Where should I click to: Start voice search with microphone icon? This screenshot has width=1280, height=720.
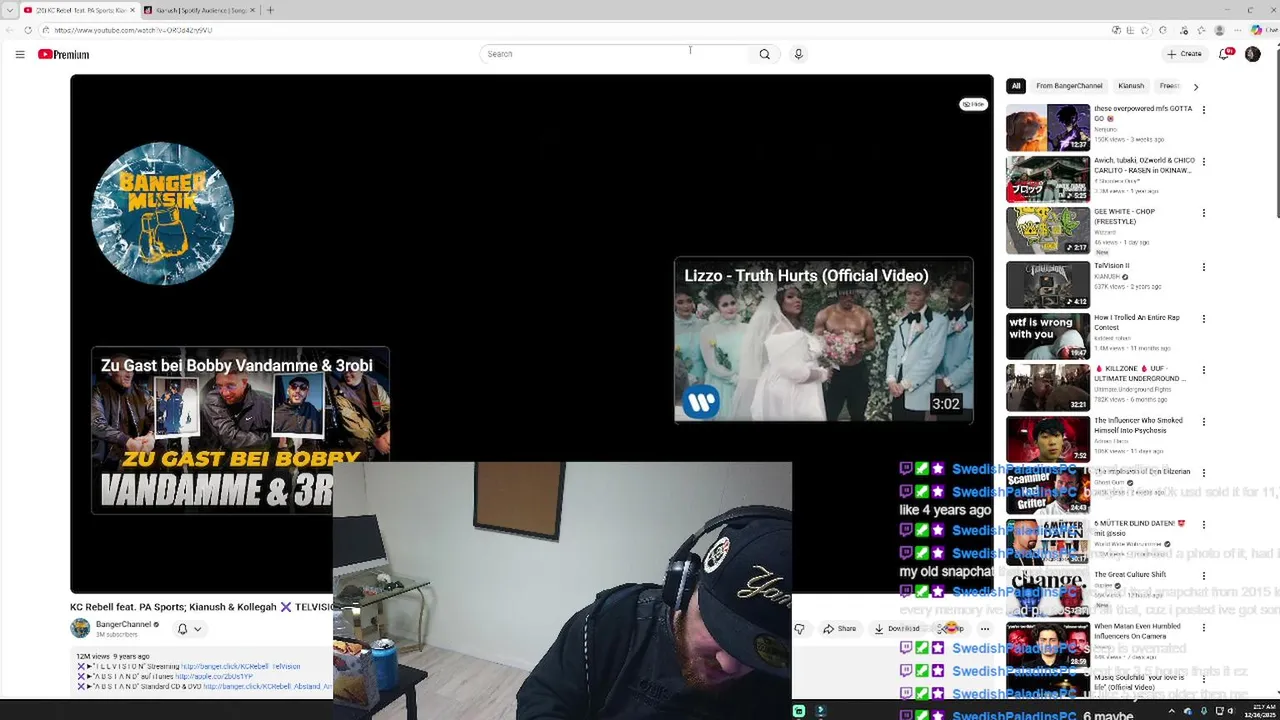pyautogui.click(x=798, y=54)
